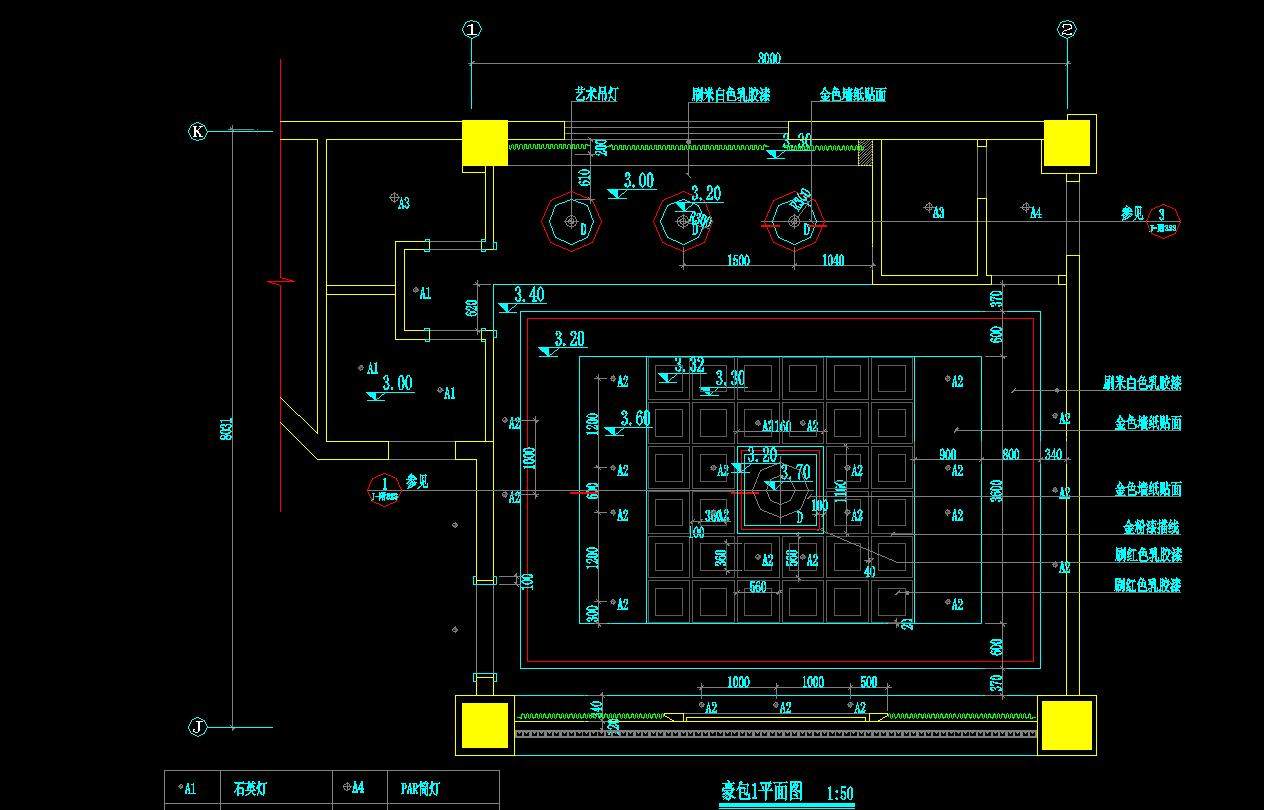The height and width of the screenshot is (810, 1264).
Task: Select yellow column at axes 2 and J
Action: 1067,725
